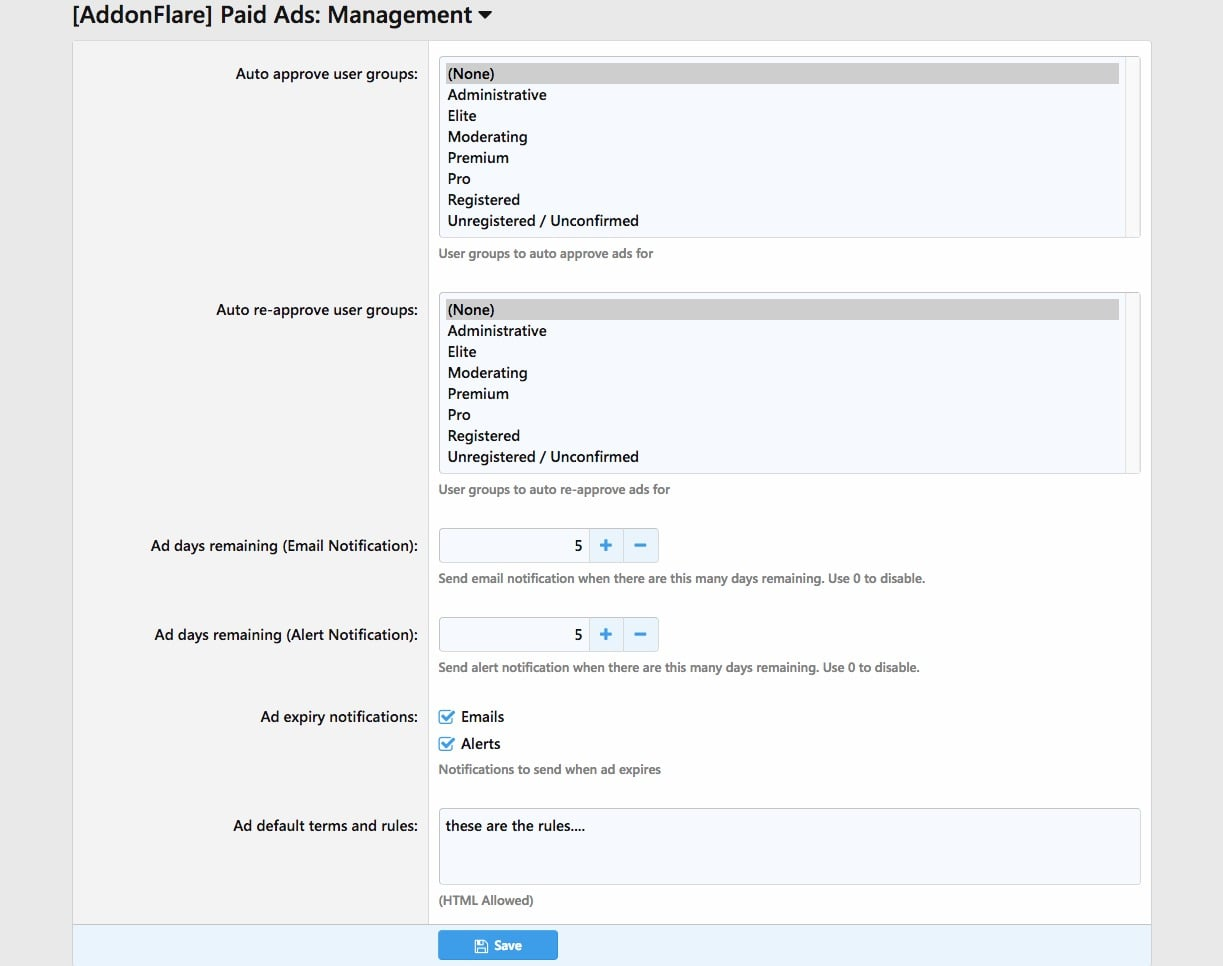Uncheck the Alerts expiry notification checkbox

[x=447, y=744]
